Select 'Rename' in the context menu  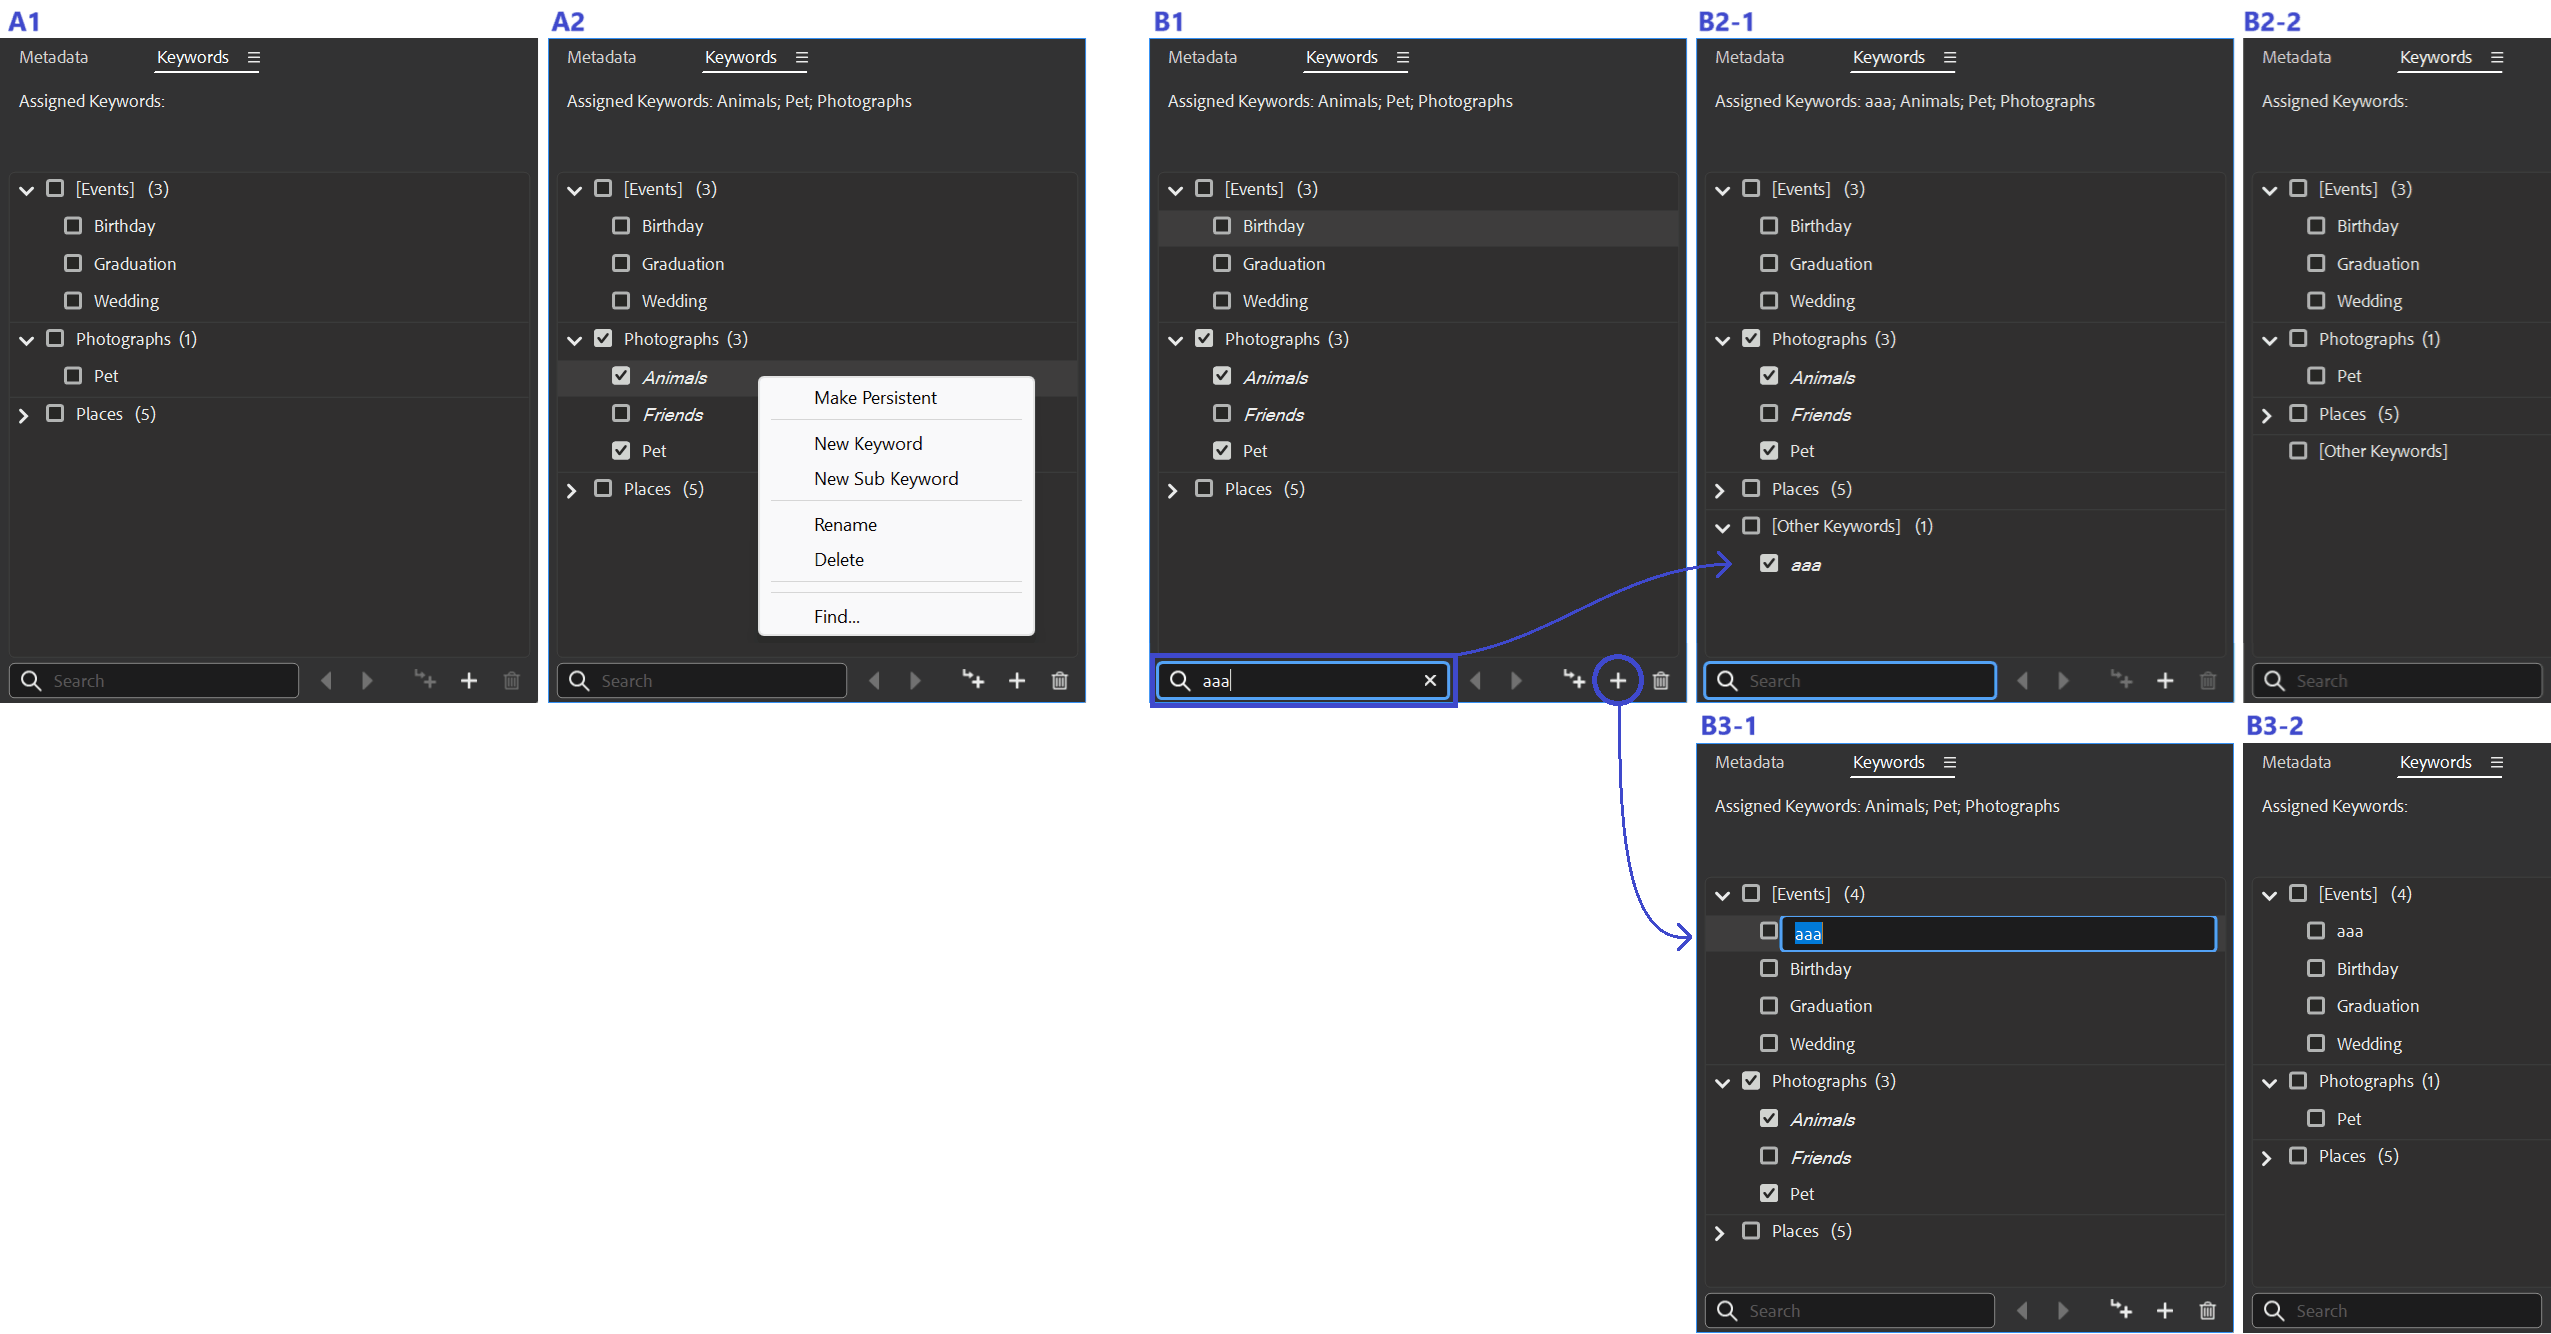coord(845,525)
